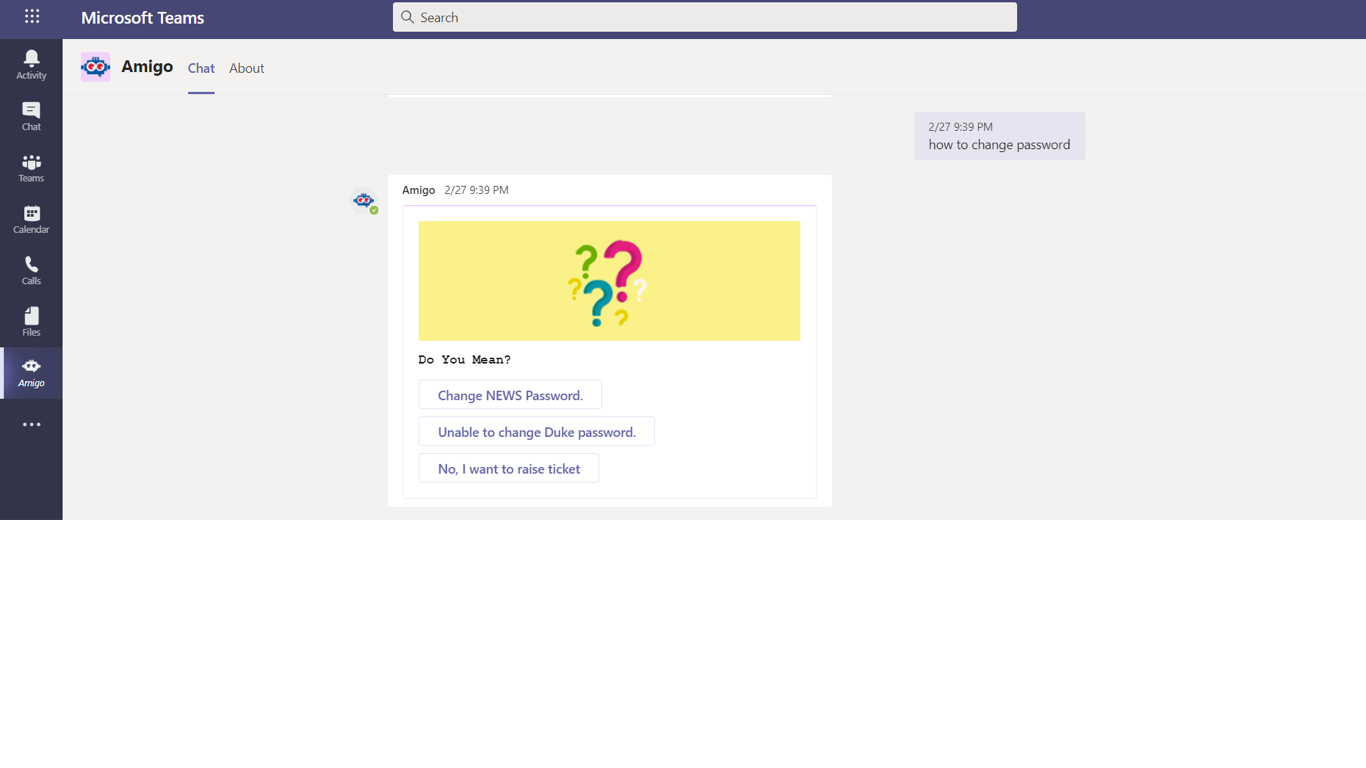Click the Microsoft Teams title in the top bar
The image size is (1366, 768).
(143, 17)
